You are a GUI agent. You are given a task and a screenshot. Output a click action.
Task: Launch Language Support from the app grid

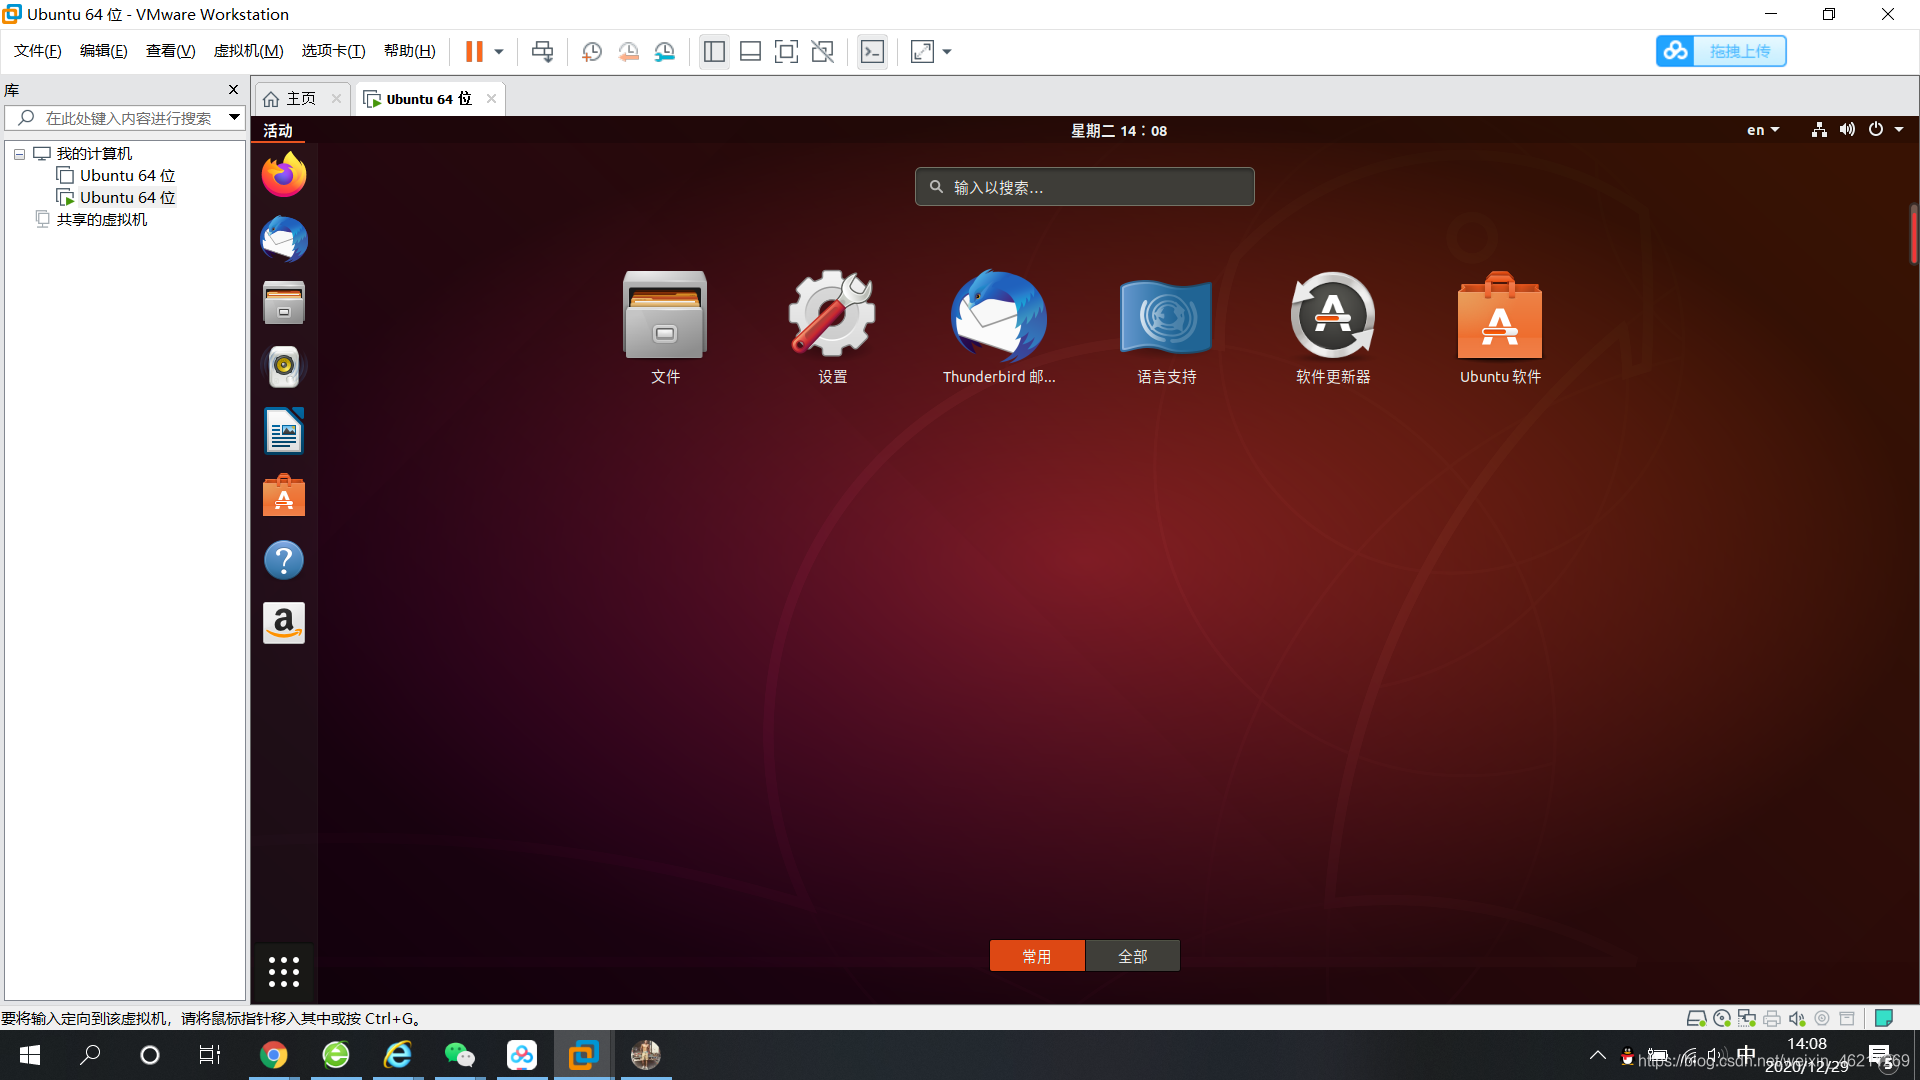pos(1166,316)
